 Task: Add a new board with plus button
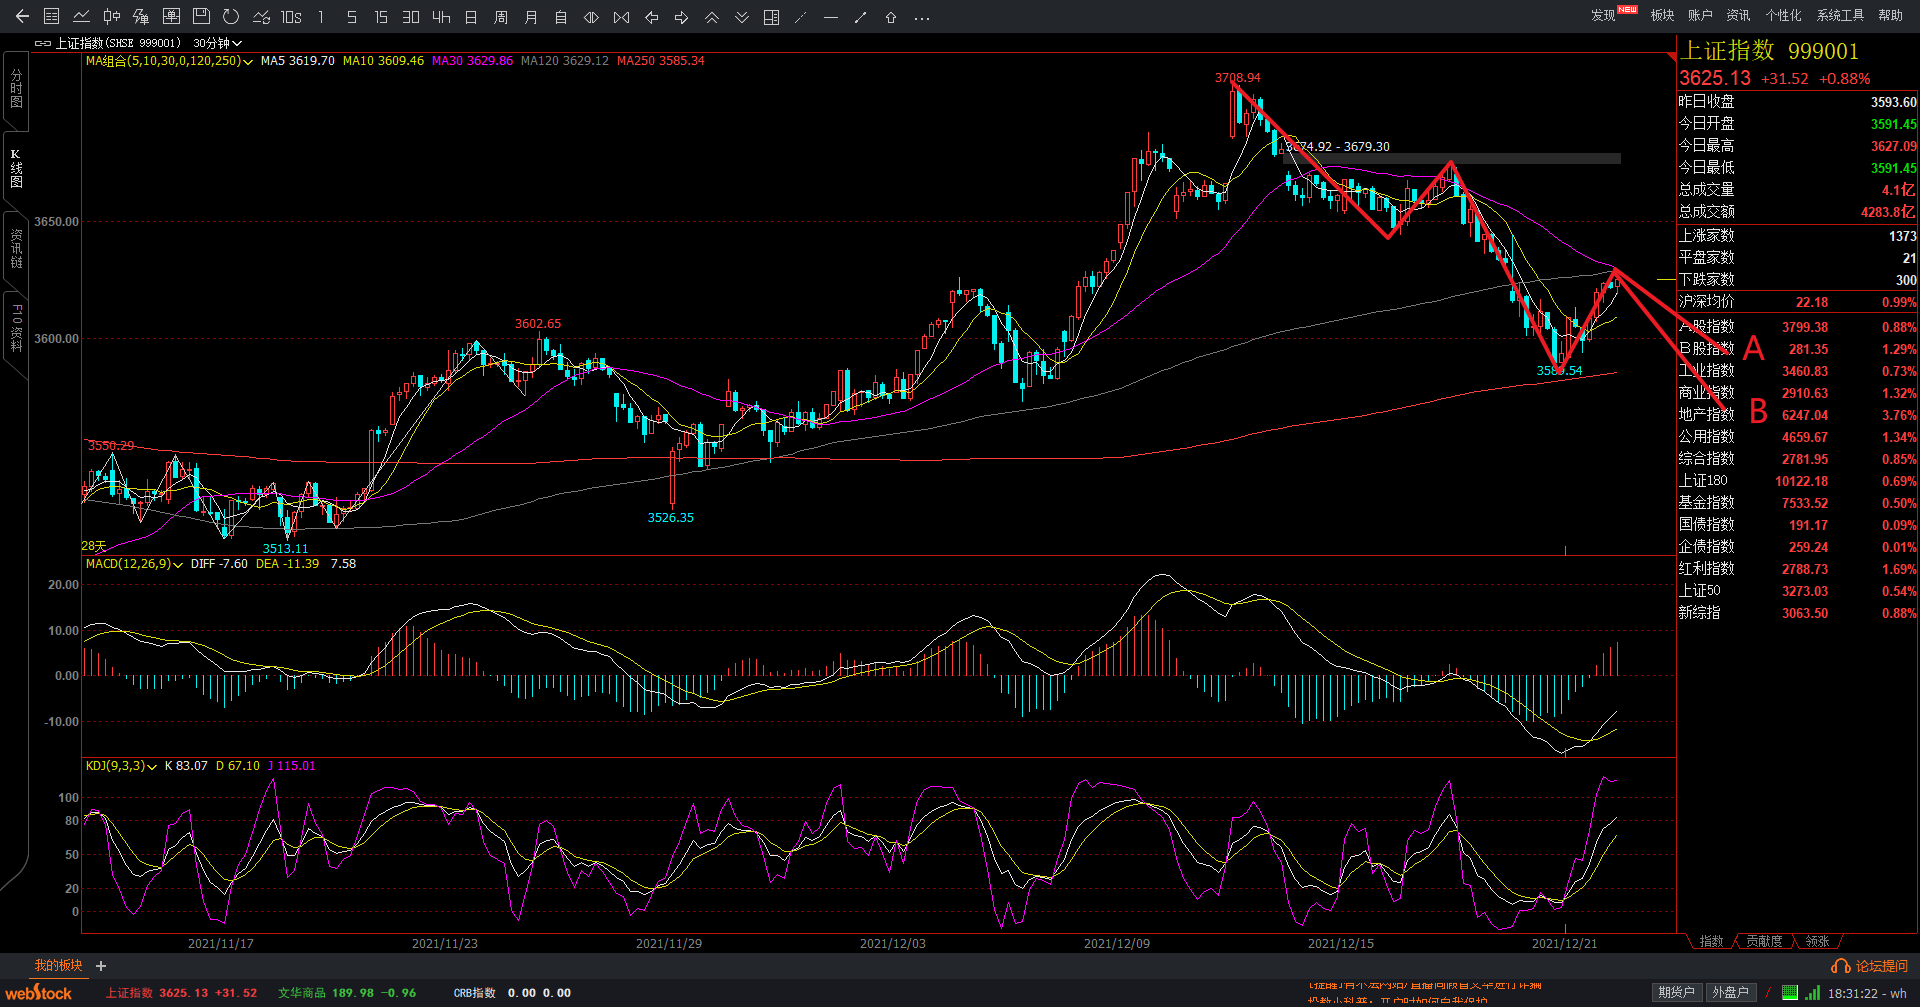click(x=101, y=966)
